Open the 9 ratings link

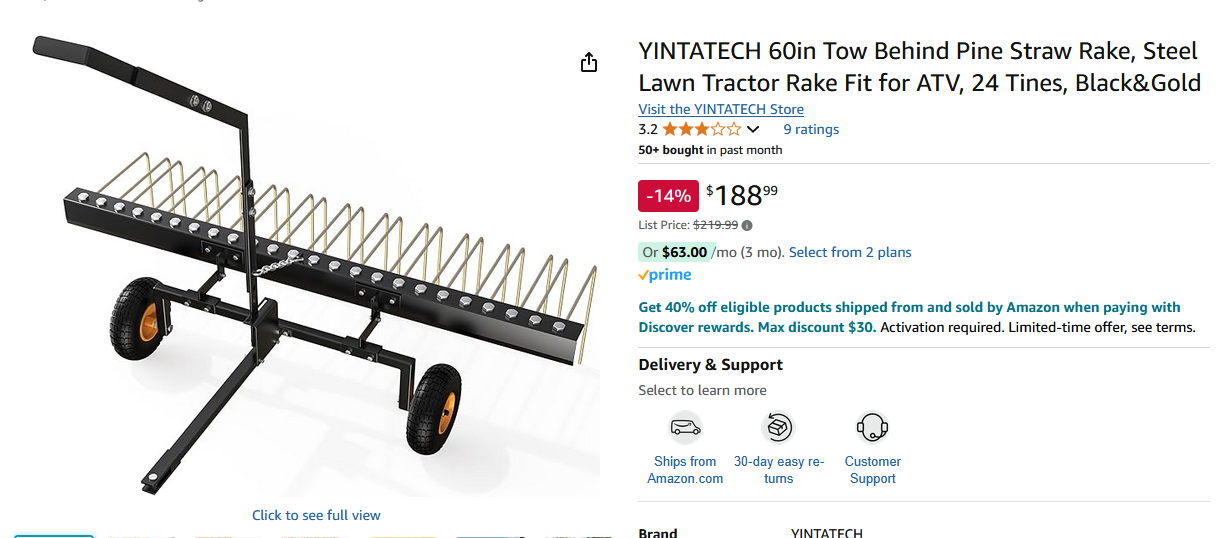point(811,129)
